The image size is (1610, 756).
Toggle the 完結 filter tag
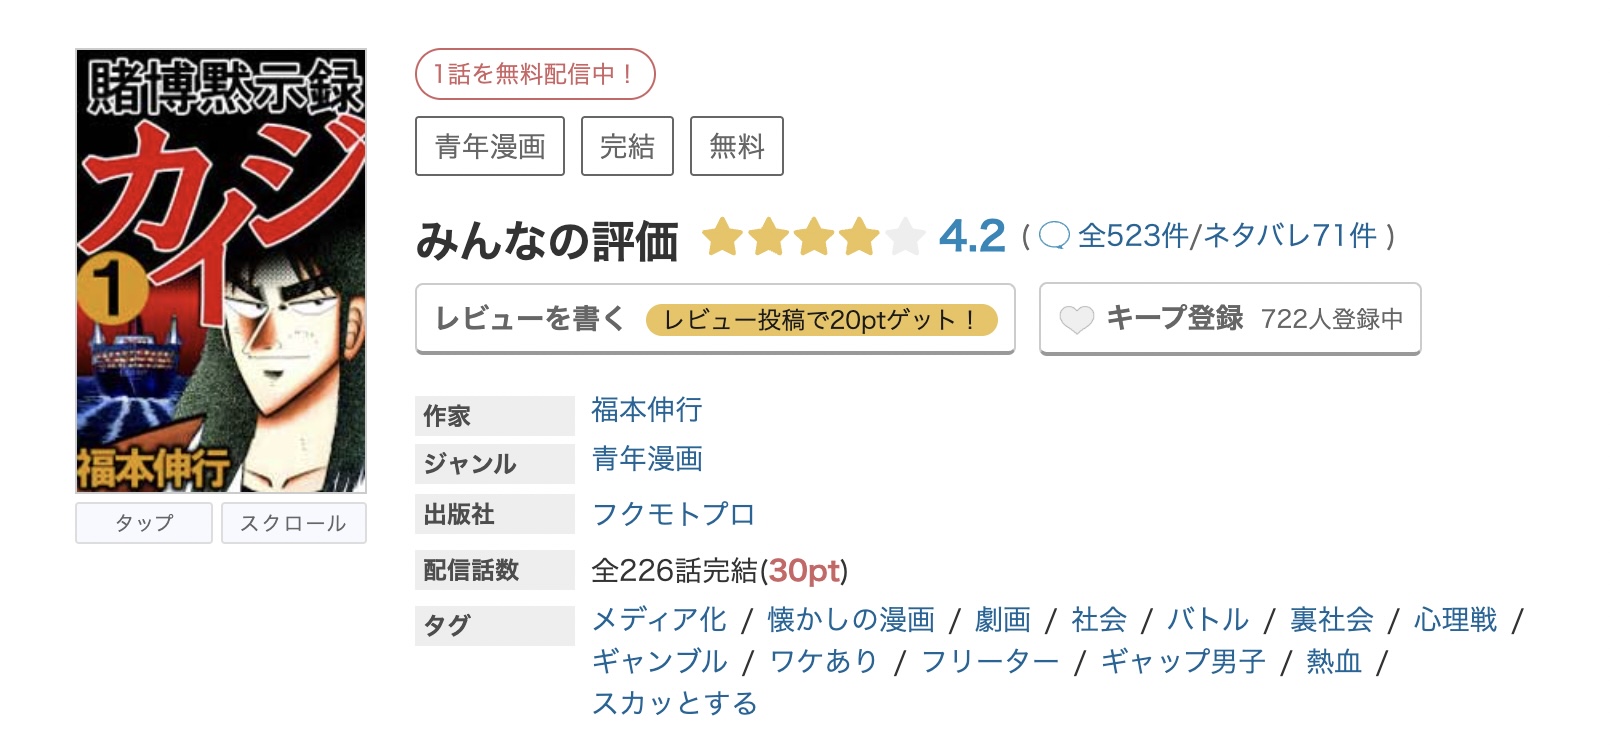click(x=628, y=146)
